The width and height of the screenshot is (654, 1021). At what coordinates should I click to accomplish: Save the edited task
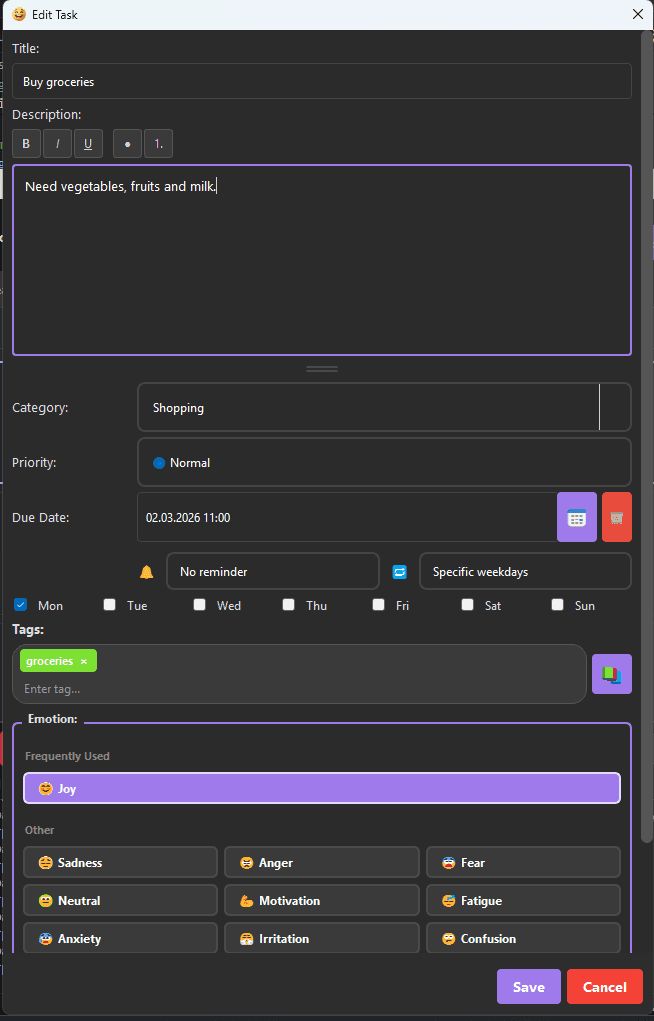[x=528, y=987]
